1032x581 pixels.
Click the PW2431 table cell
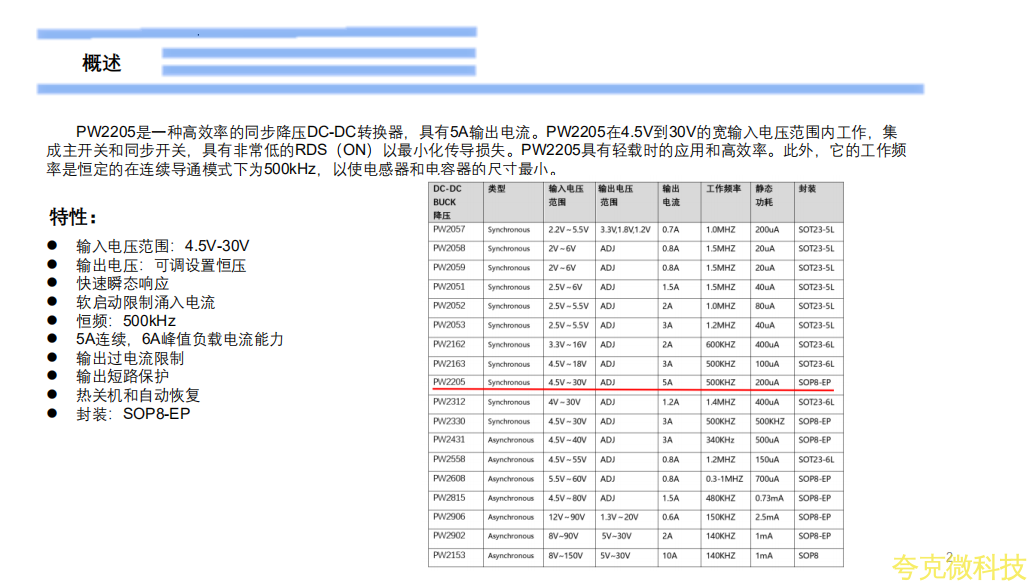point(449,440)
